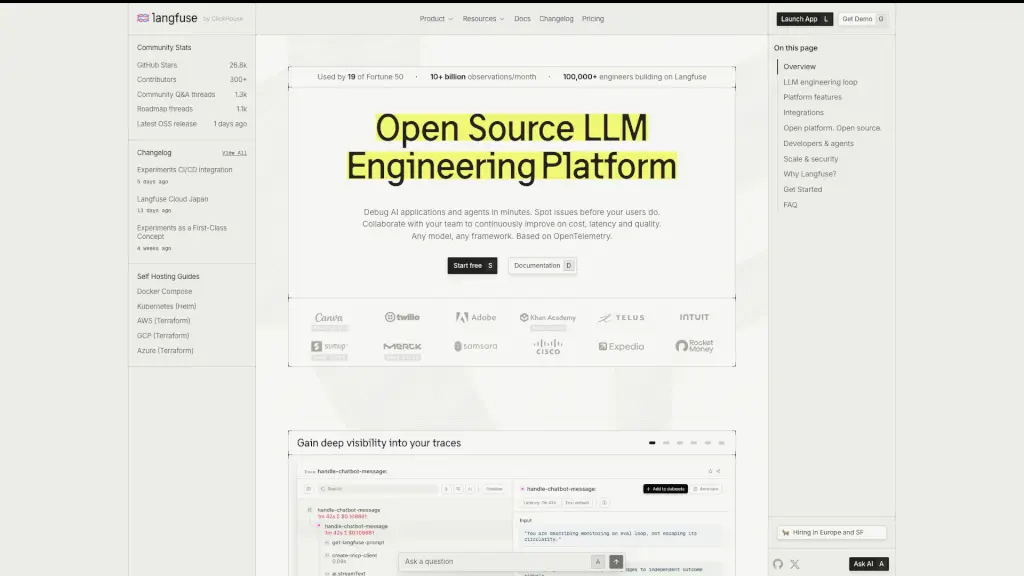Image resolution: width=1024 pixels, height=576 pixels.
Task: Jump to Scale & security section
Action: (810, 159)
